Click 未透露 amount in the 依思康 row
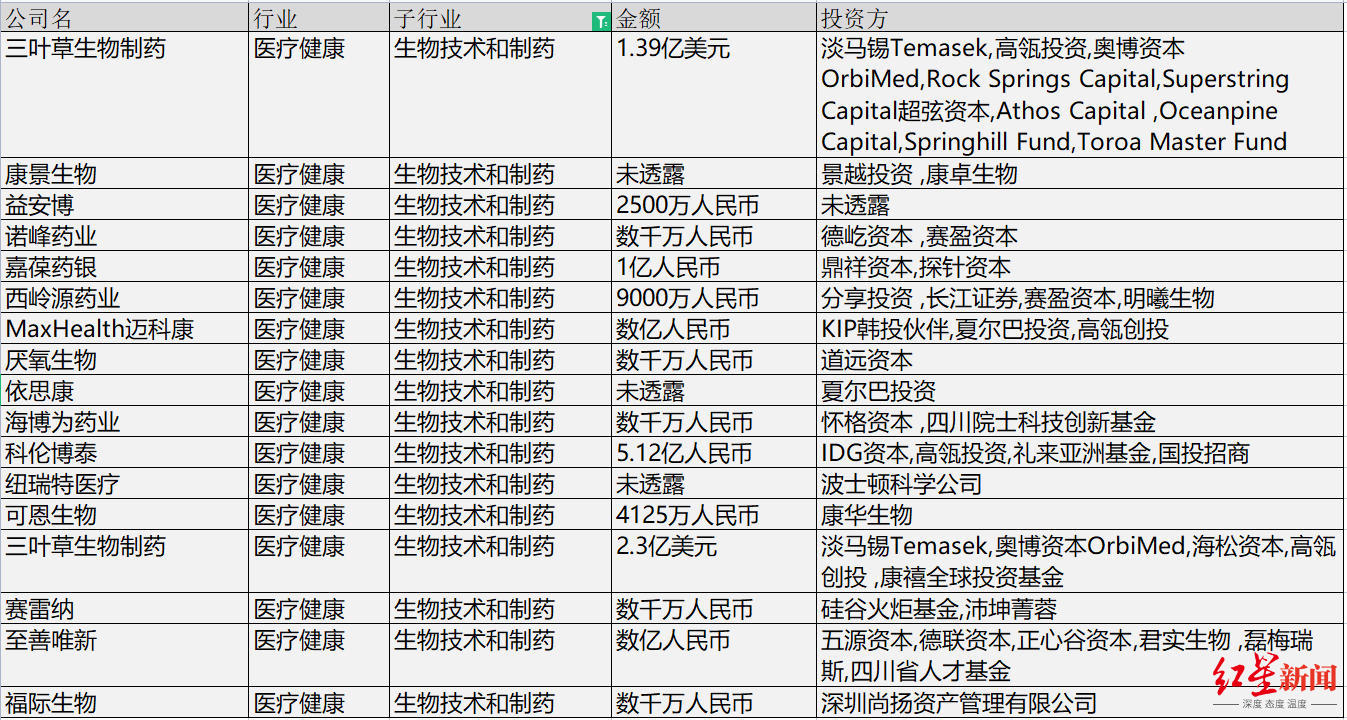Viewport: 1347px width, 720px height. point(713,391)
